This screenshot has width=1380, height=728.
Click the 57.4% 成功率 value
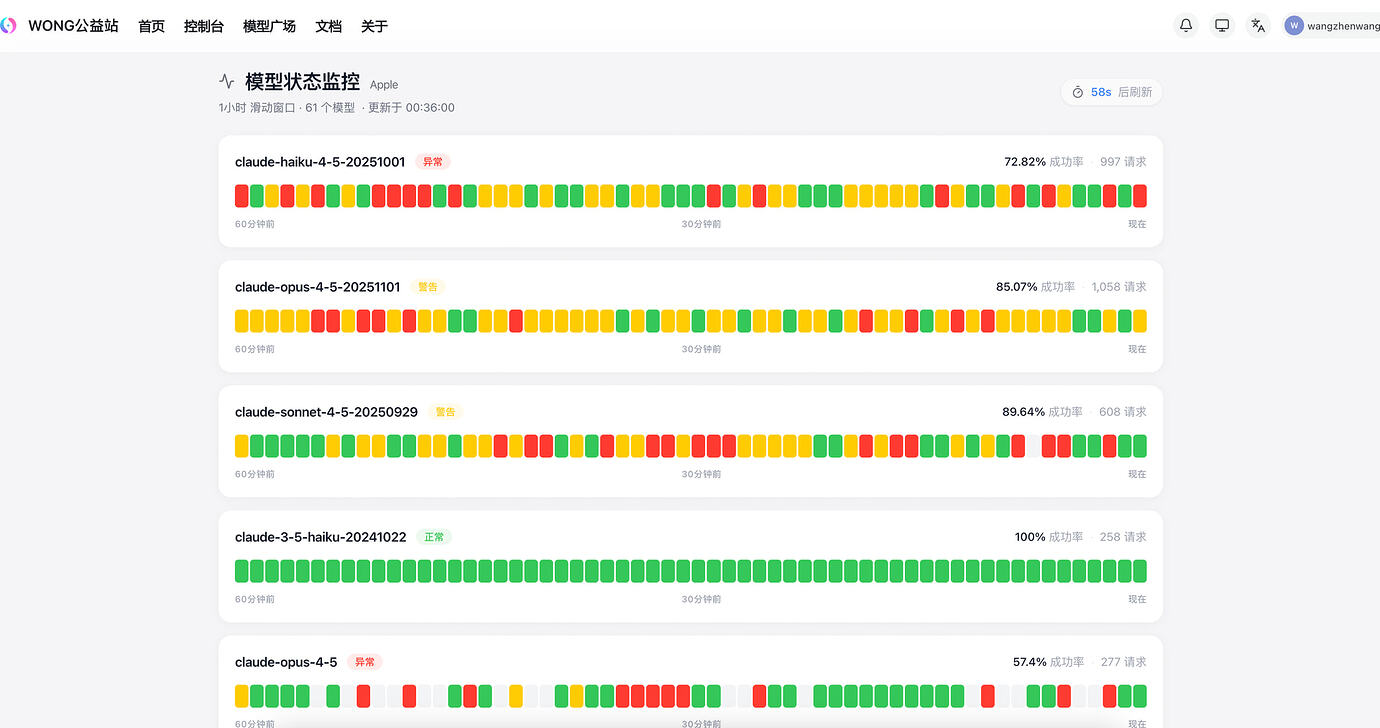coord(1049,662)
